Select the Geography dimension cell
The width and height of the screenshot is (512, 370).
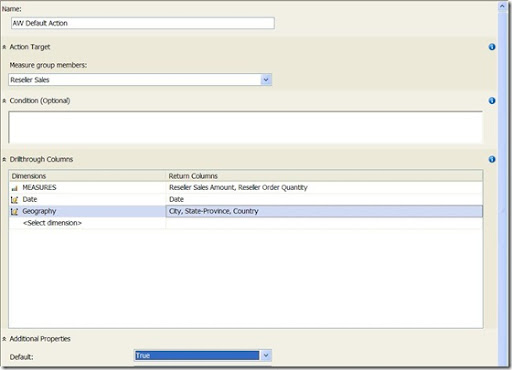click(x=87, y=211)
